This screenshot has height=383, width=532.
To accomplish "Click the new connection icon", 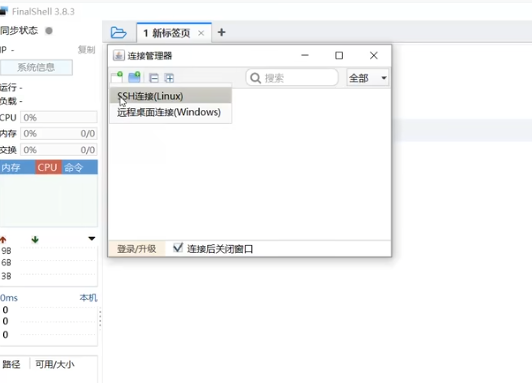I will pos(117,77).
